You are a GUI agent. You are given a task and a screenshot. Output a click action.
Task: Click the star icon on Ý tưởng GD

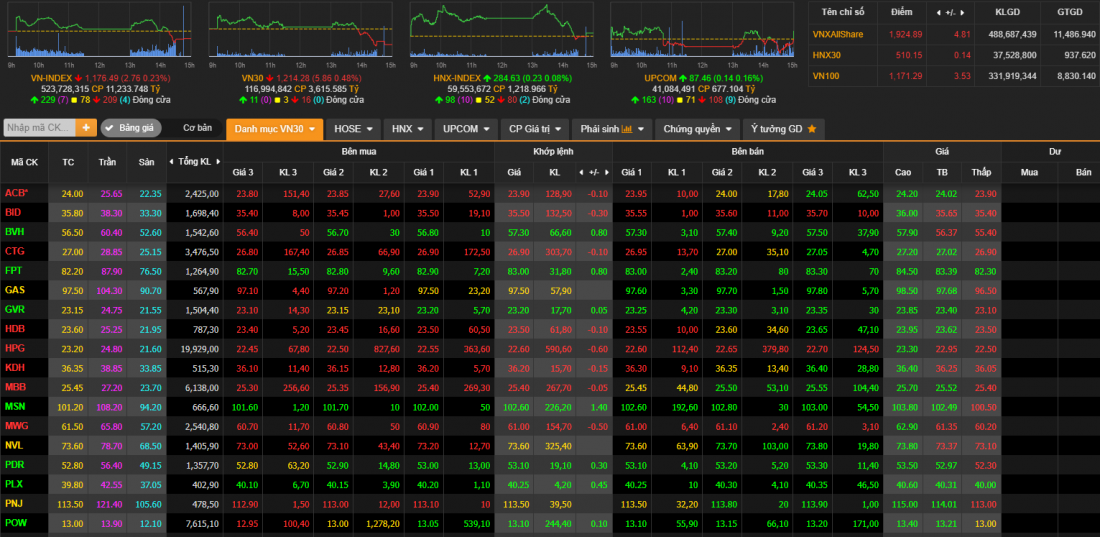click(x=812, y=129)
